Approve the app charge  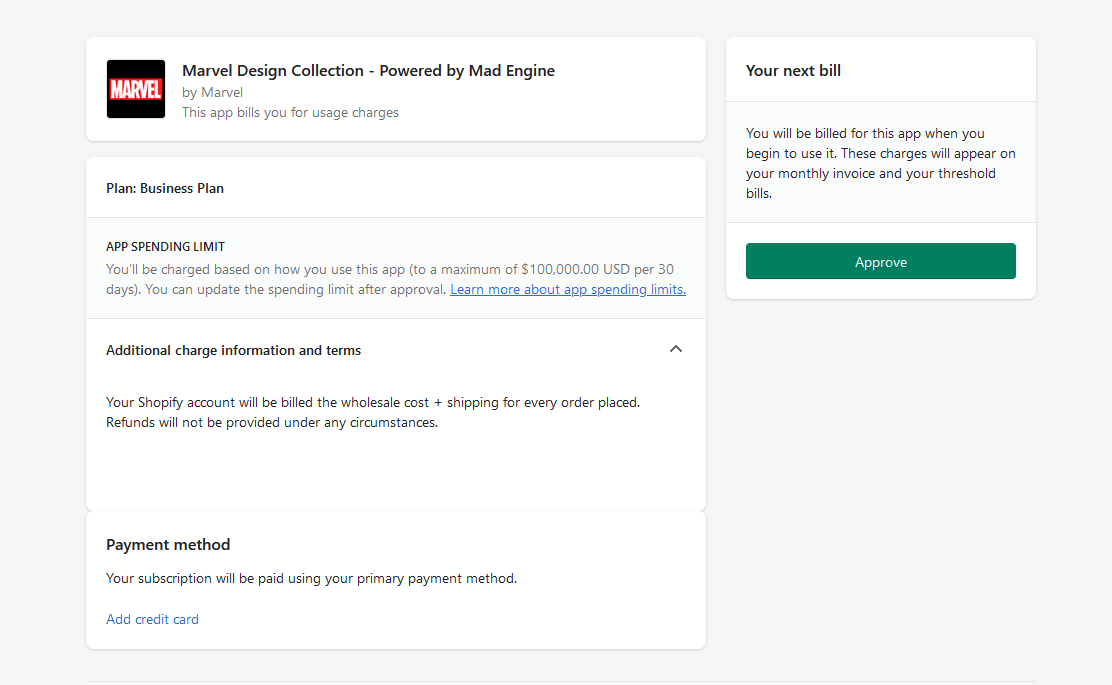pos(880,261)
